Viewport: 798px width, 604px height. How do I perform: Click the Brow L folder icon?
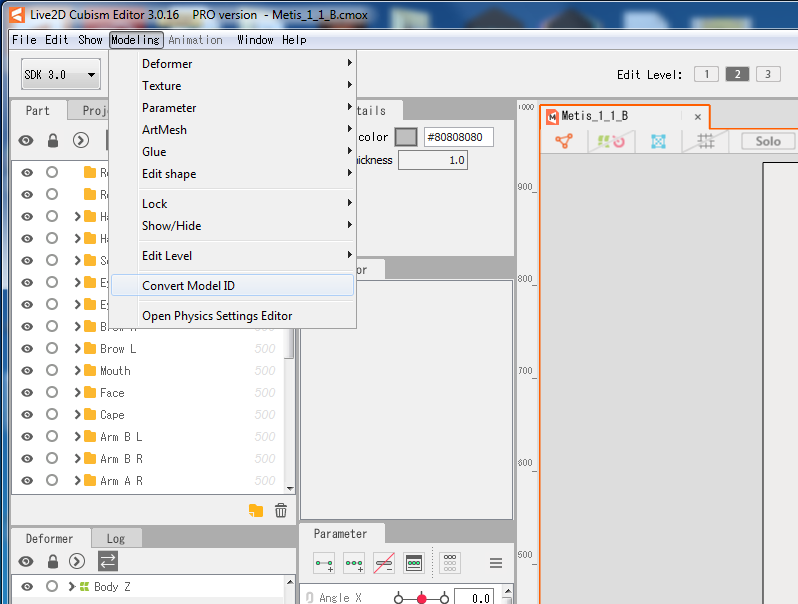pyautogui.click(x=90, y=349)
